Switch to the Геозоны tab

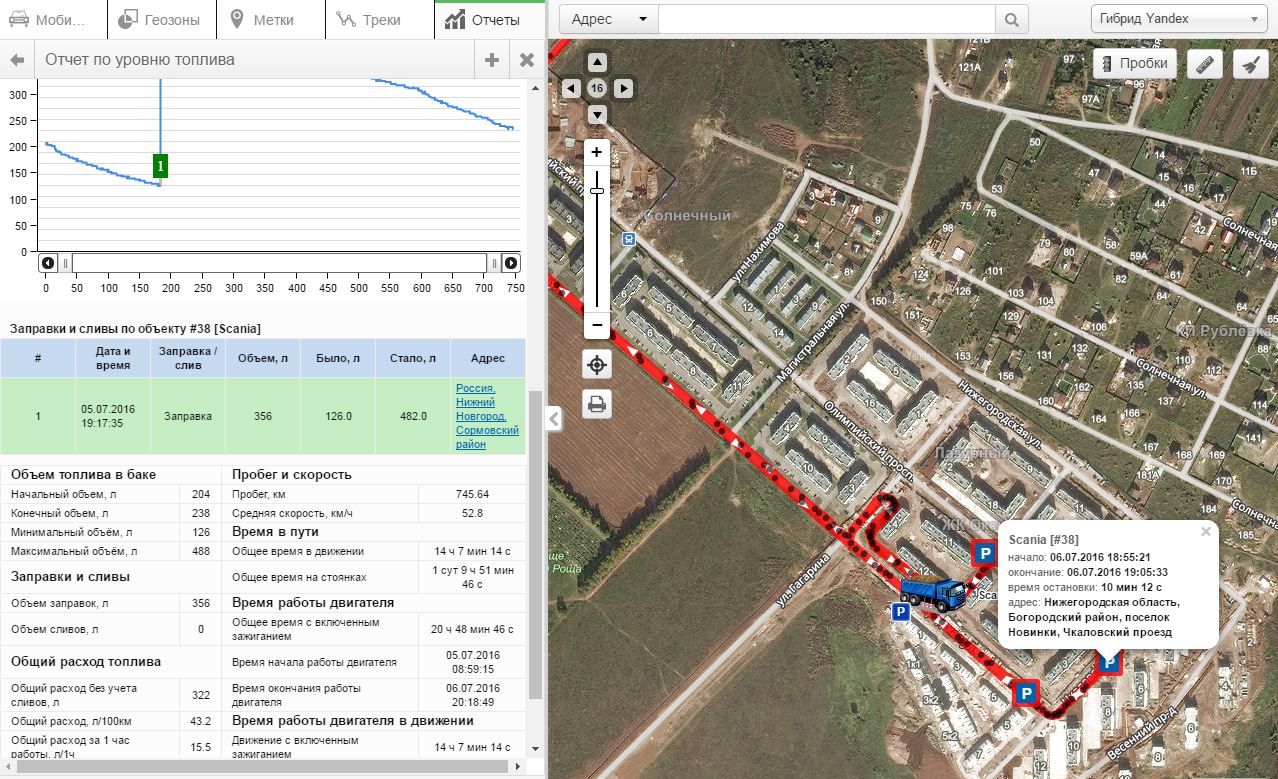coord(162,20)
